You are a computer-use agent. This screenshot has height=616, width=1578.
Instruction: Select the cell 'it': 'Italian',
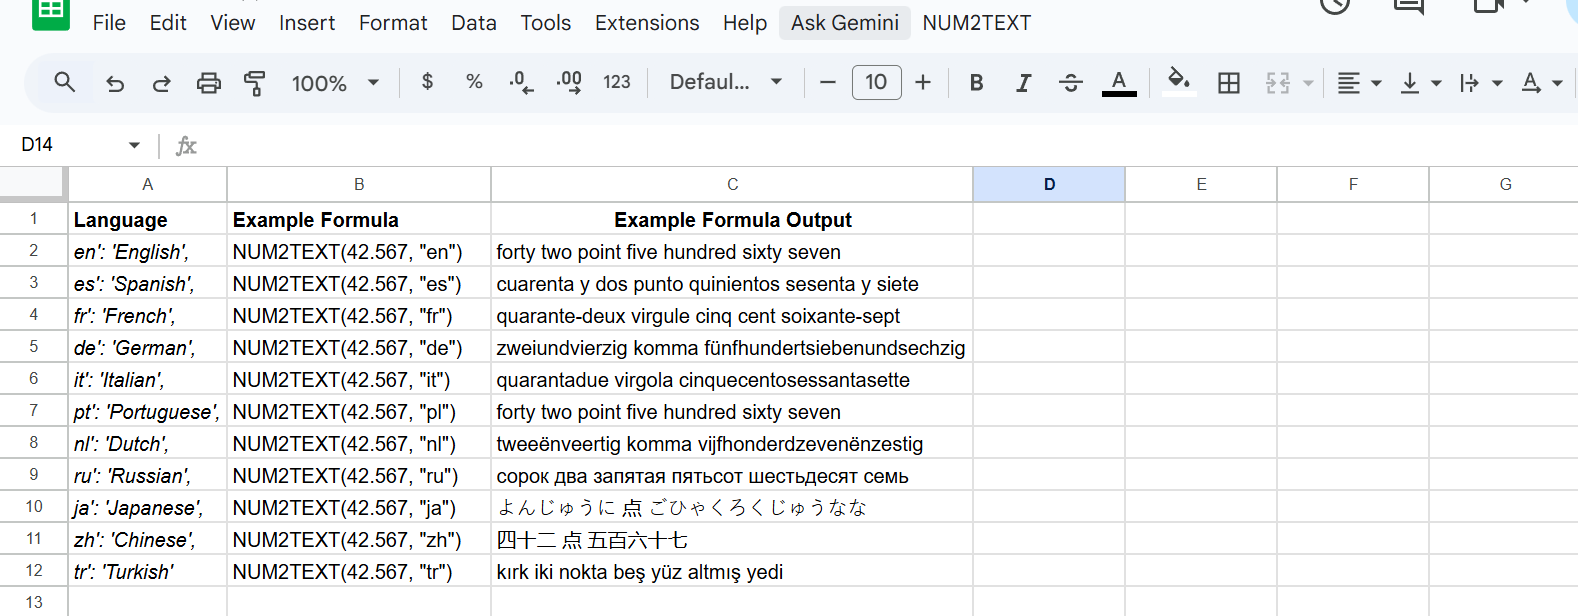click(x=148, y=379)
